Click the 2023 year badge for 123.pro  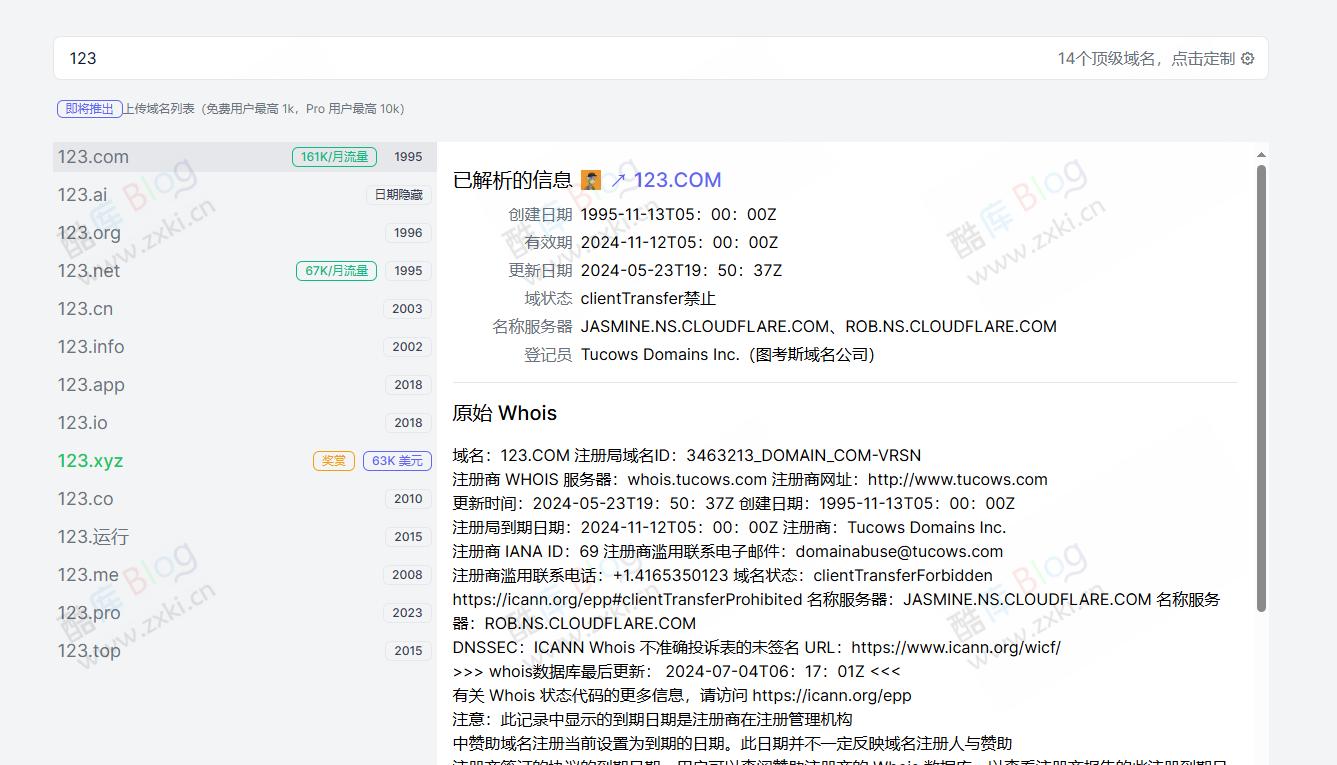[x=407, y=613]
